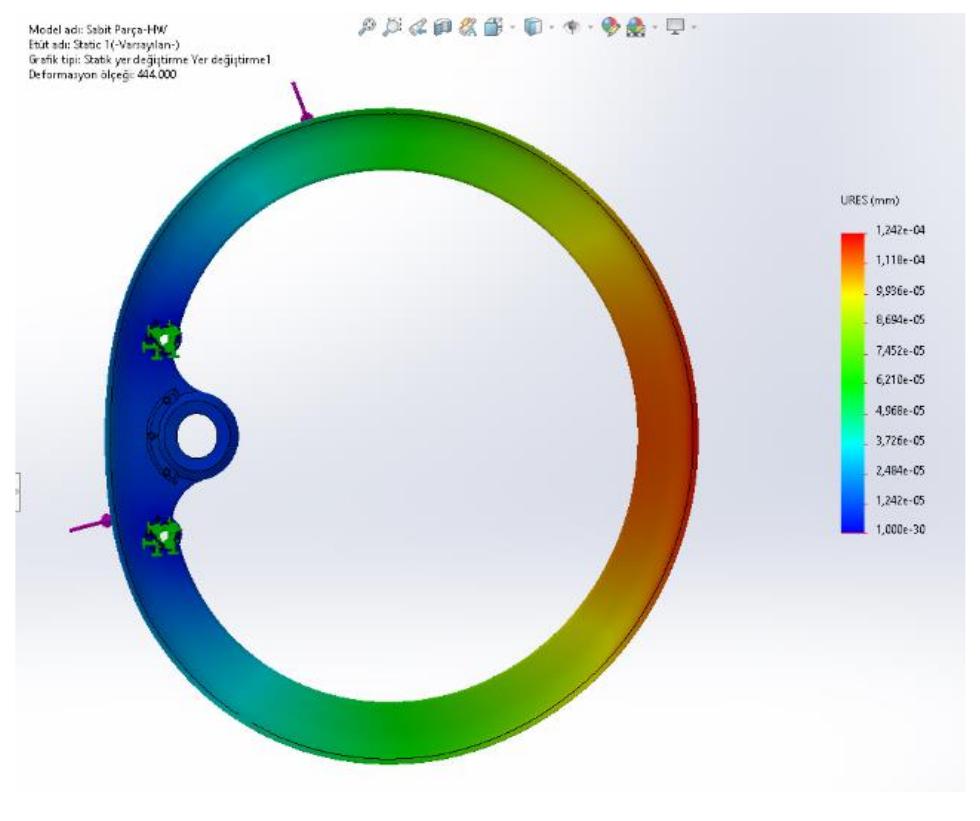Click legend value 3,726e-05
This screenshot has height=821, width=980.
point(900,440)
